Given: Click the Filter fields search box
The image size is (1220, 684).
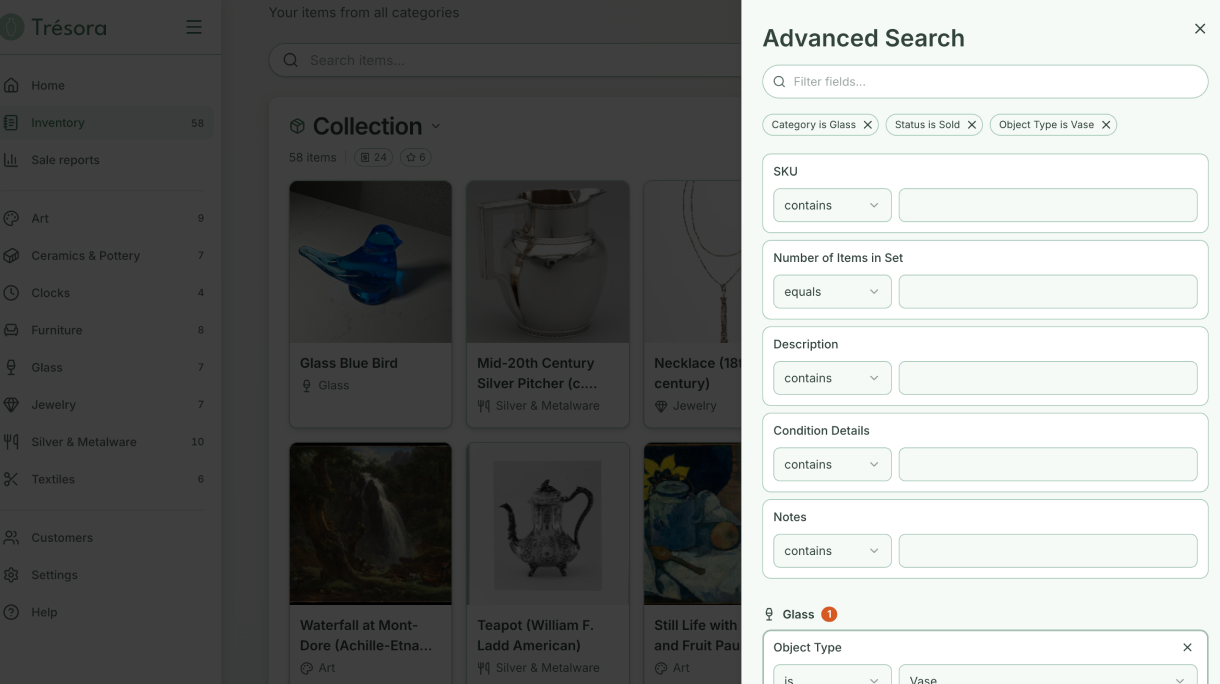Looking at the screenshot, I should (x=985, y=82).
